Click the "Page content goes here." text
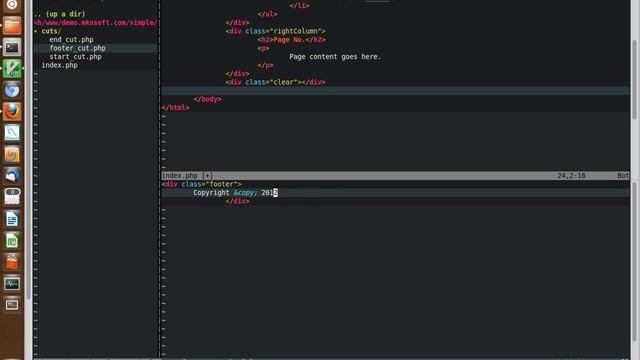The height and width of the screenshot is (360, 640). coord(335,57)
